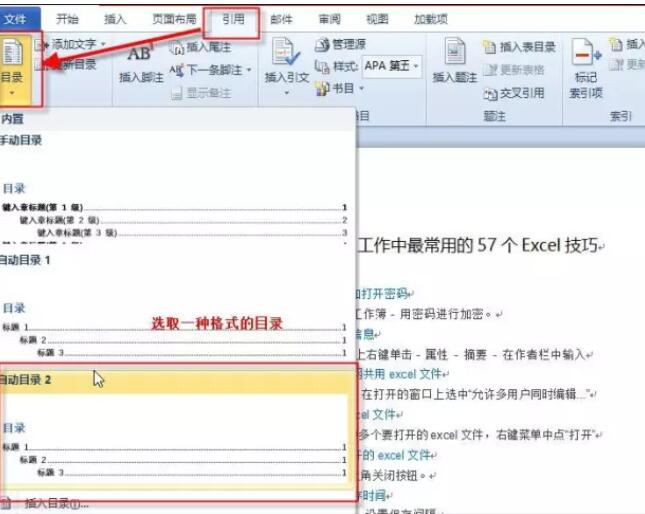Open the 书目 bibliography dropdown

(x=340, y=88)
